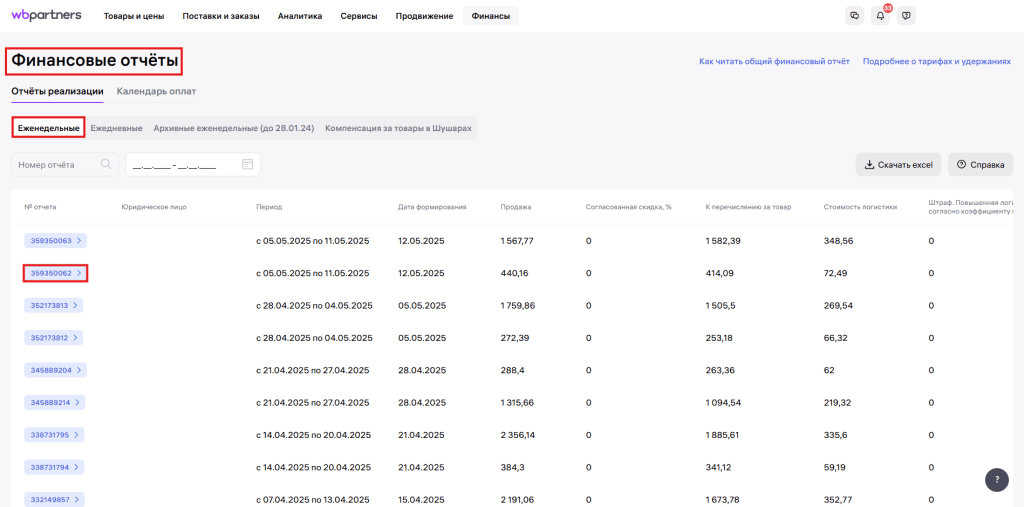The image size is (1024, 507).
Task: Click payout value 1 582,39
Action: coord(723,241)
